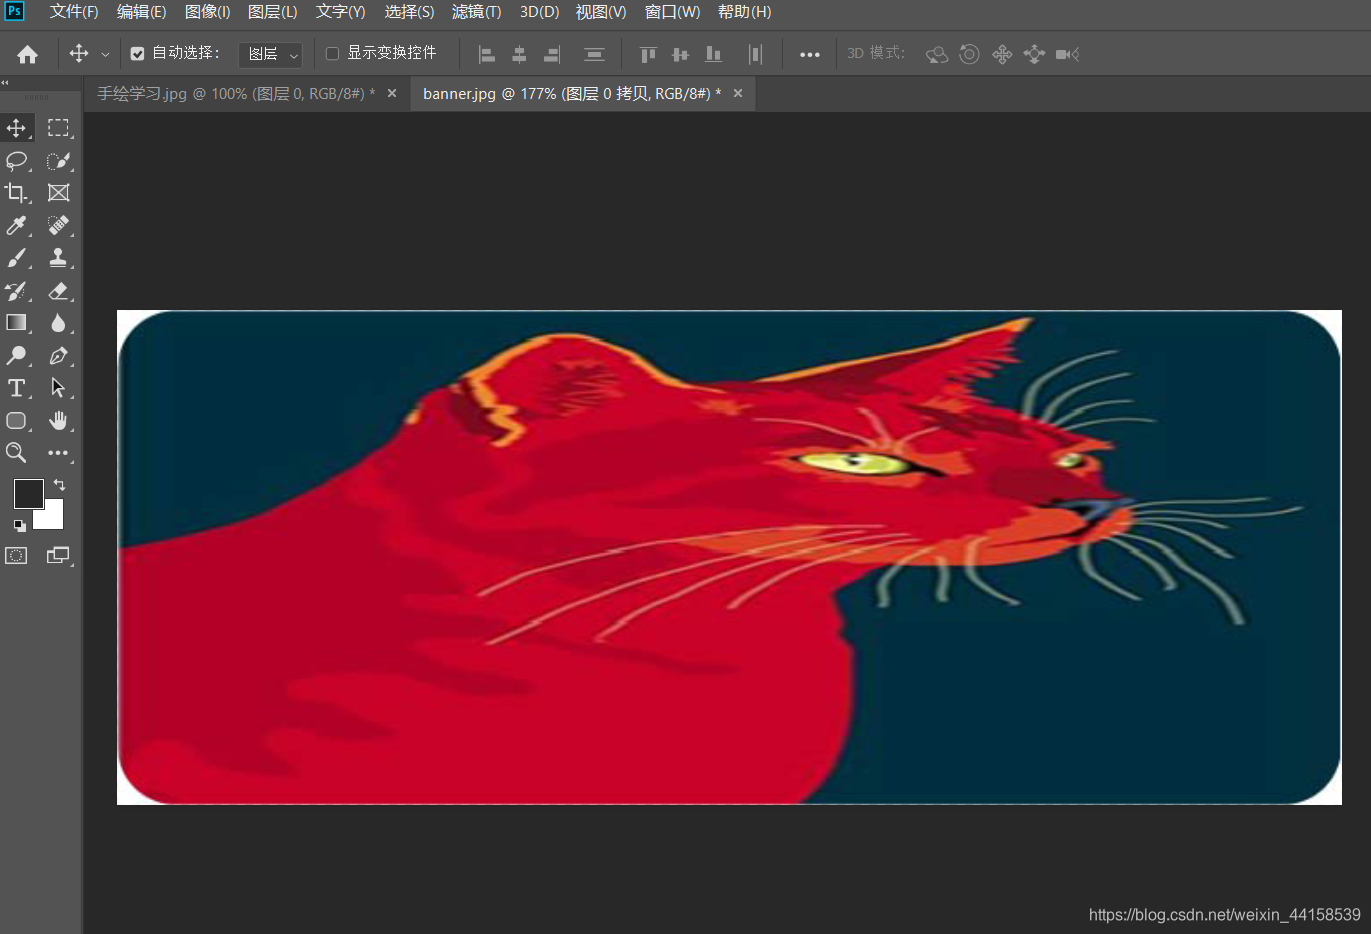Toggle the 自动选择 checkbox
Screen dimensions: 1371x934
click(137, 53)
